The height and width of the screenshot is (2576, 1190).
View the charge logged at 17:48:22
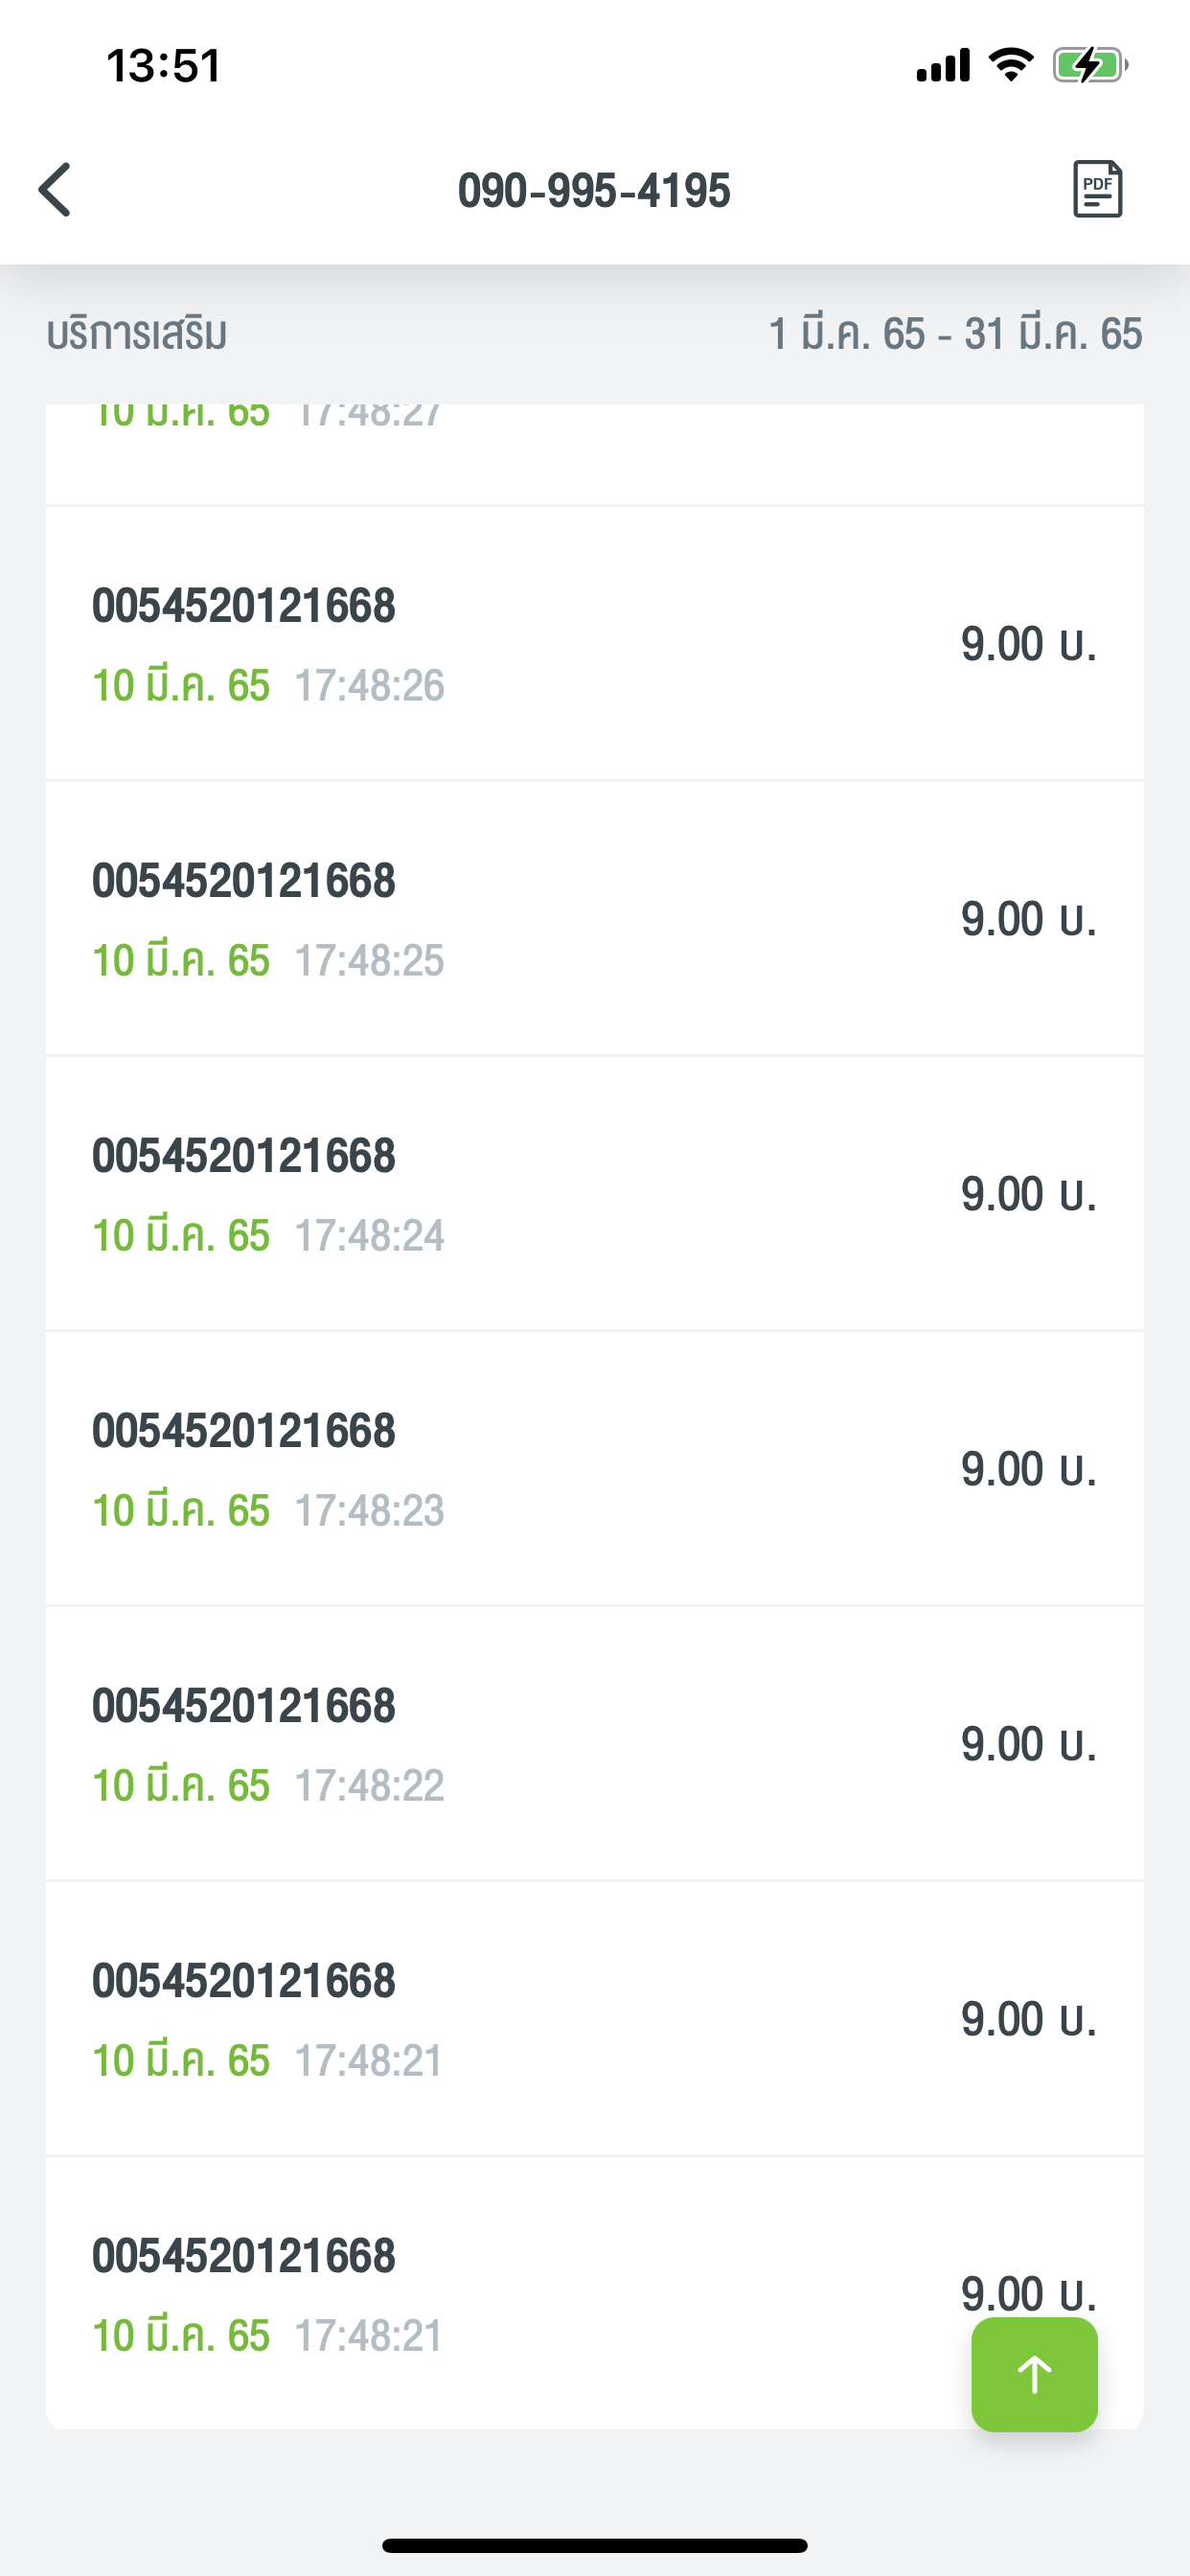tap(594, 1744)
